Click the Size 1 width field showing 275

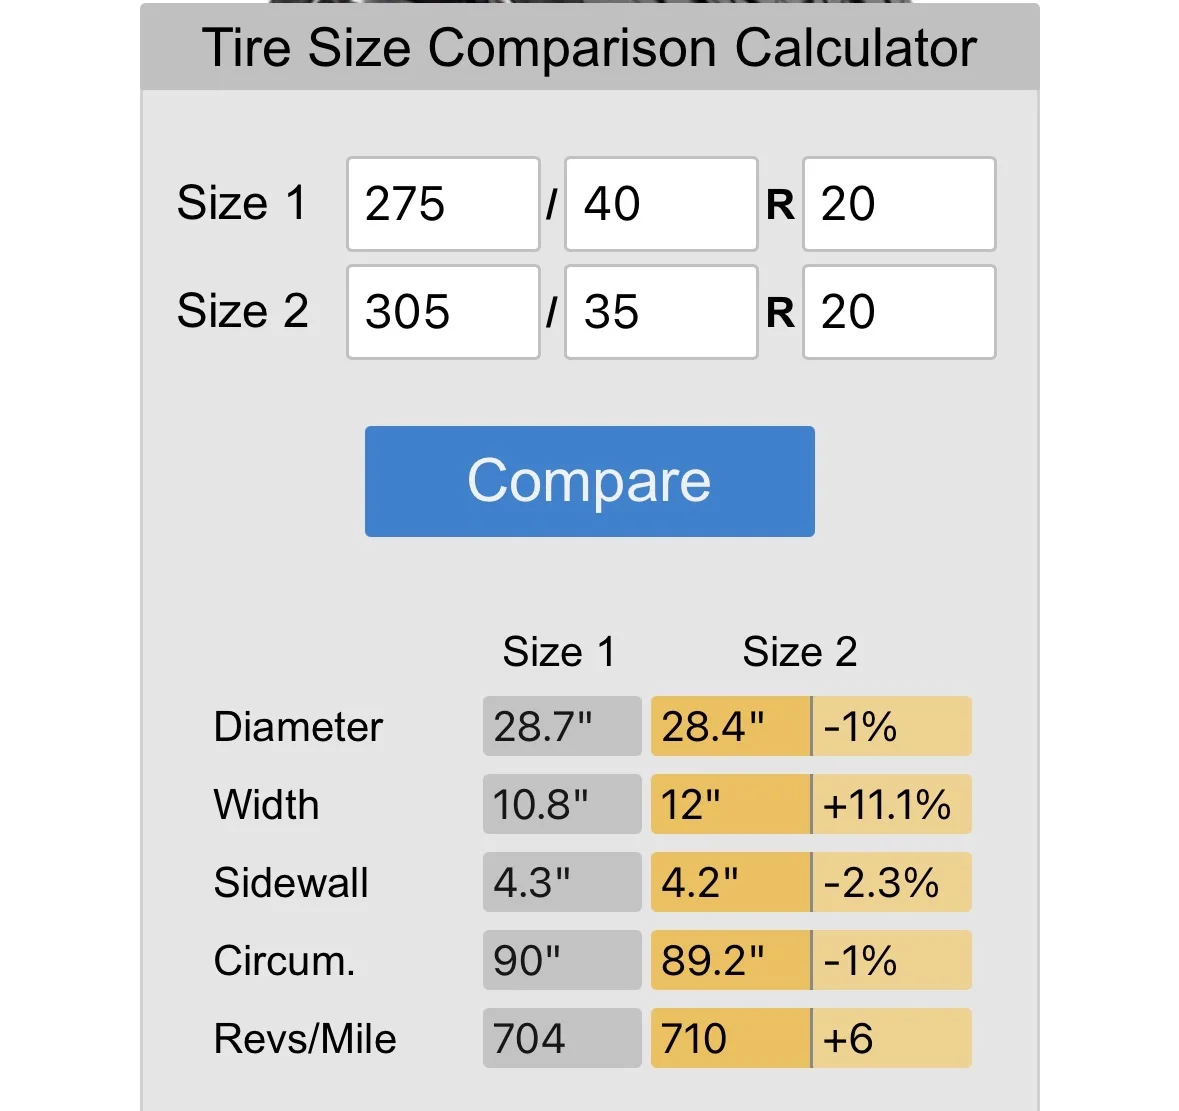coord(443,204)
